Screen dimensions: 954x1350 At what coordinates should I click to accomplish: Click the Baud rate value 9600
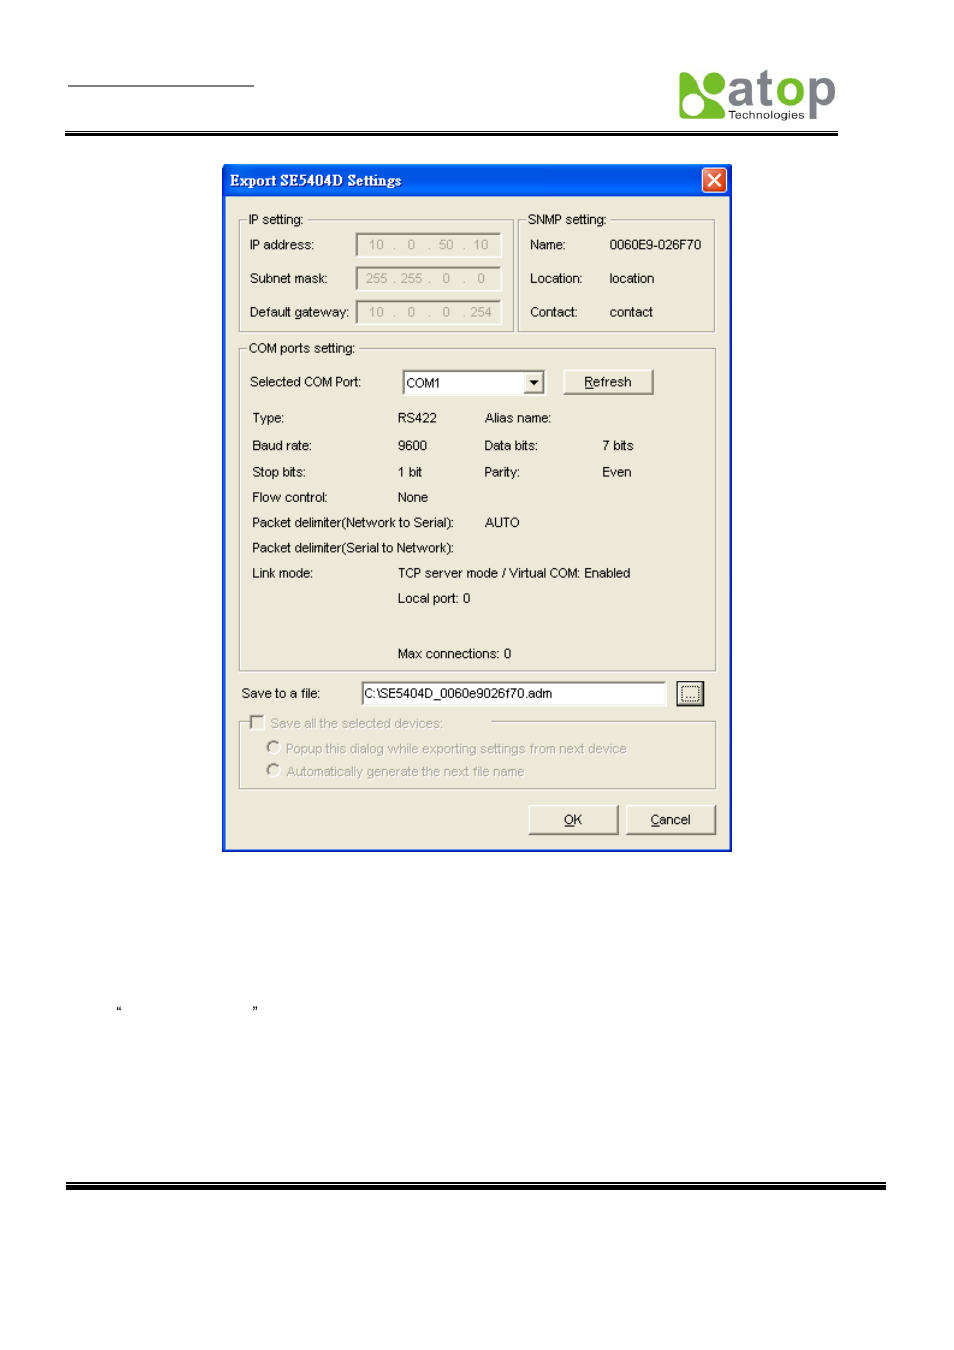412,446
